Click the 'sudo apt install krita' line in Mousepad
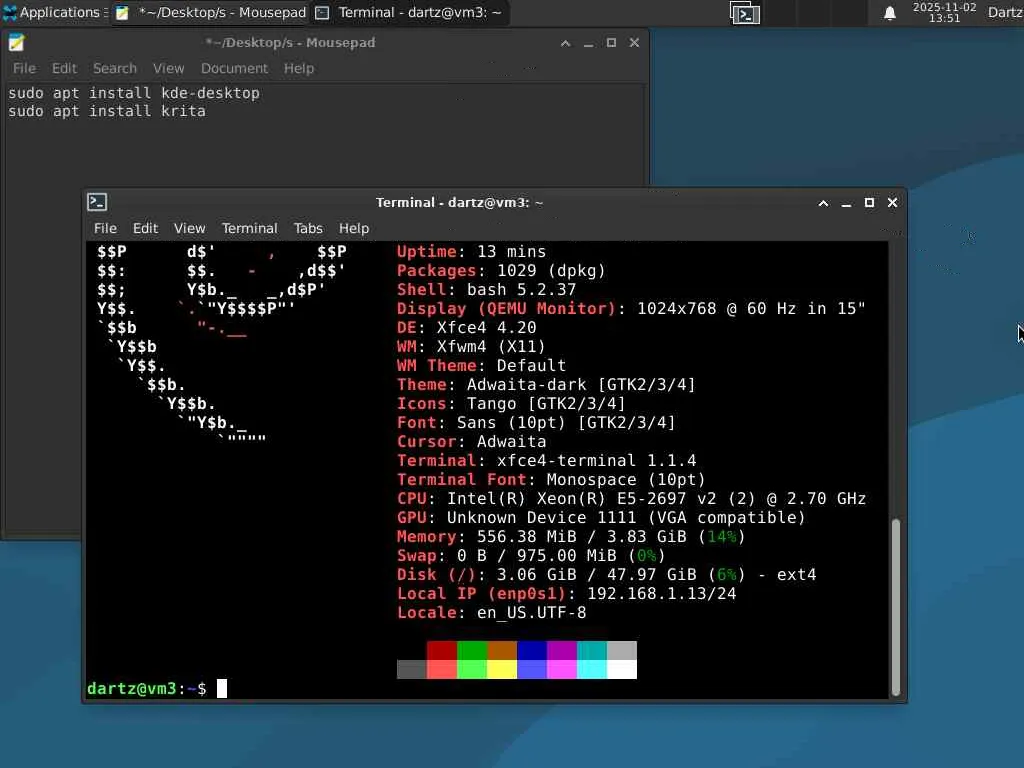 point(106,111)
